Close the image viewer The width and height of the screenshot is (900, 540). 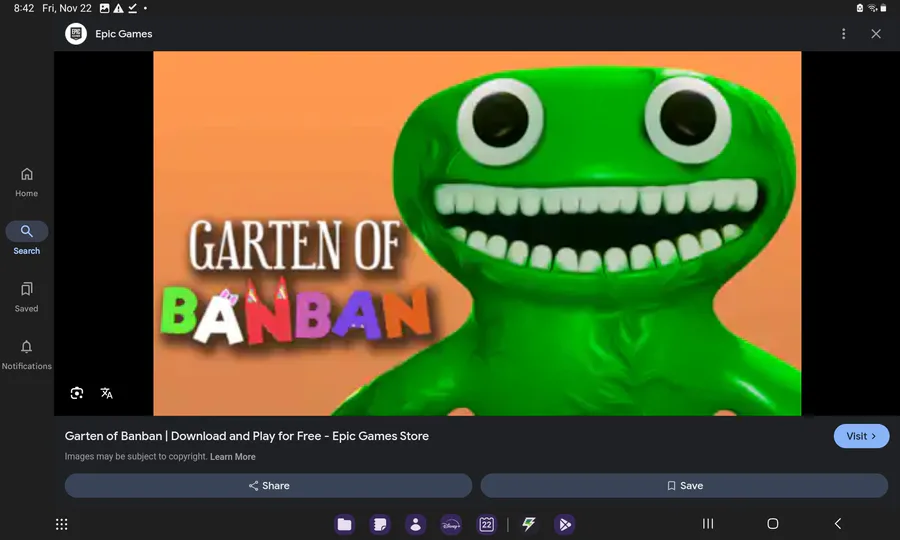tap(876, 34)
